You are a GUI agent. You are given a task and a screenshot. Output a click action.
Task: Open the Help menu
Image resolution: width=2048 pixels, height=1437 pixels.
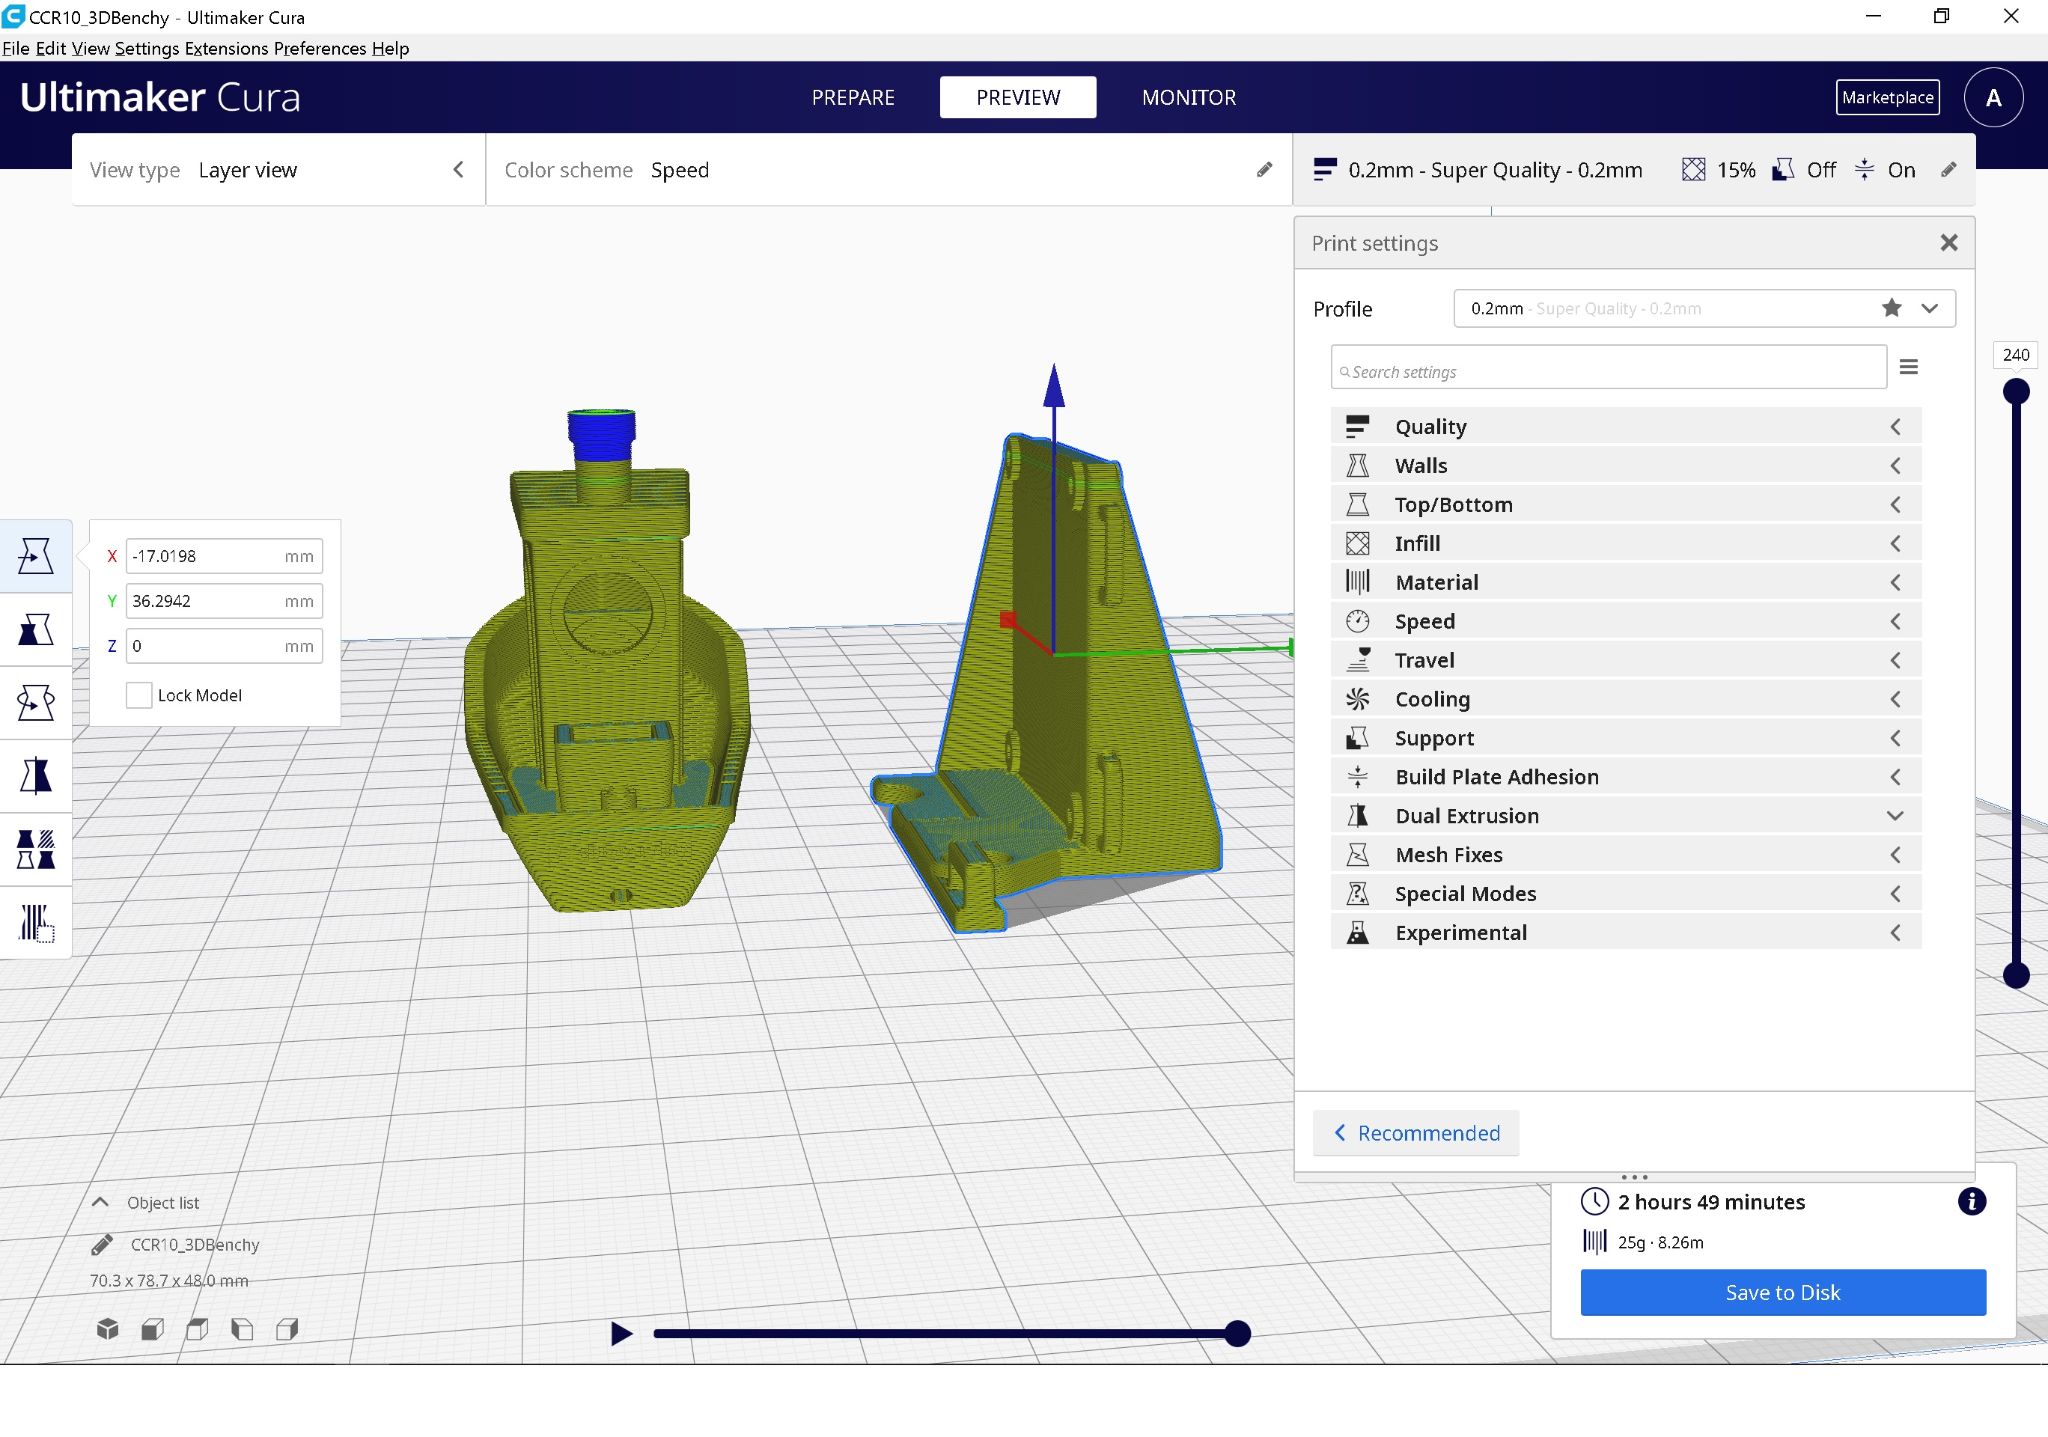click(x=390, y=48)
